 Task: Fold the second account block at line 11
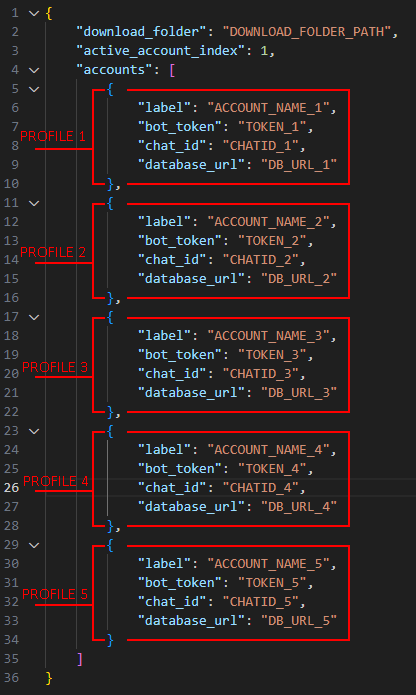tap(34, 203)
